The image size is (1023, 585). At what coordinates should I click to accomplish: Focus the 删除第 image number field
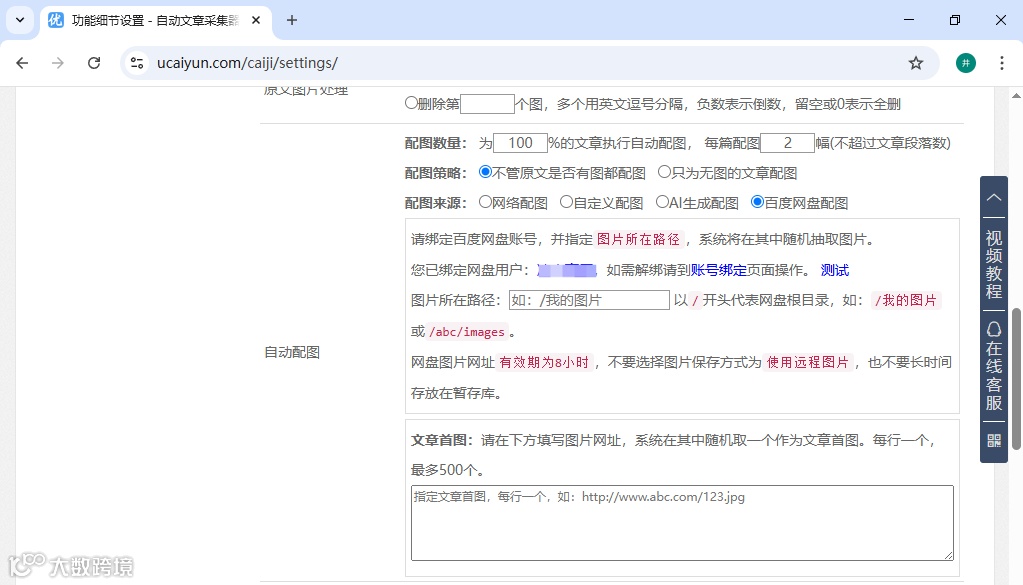coord(487,104)
